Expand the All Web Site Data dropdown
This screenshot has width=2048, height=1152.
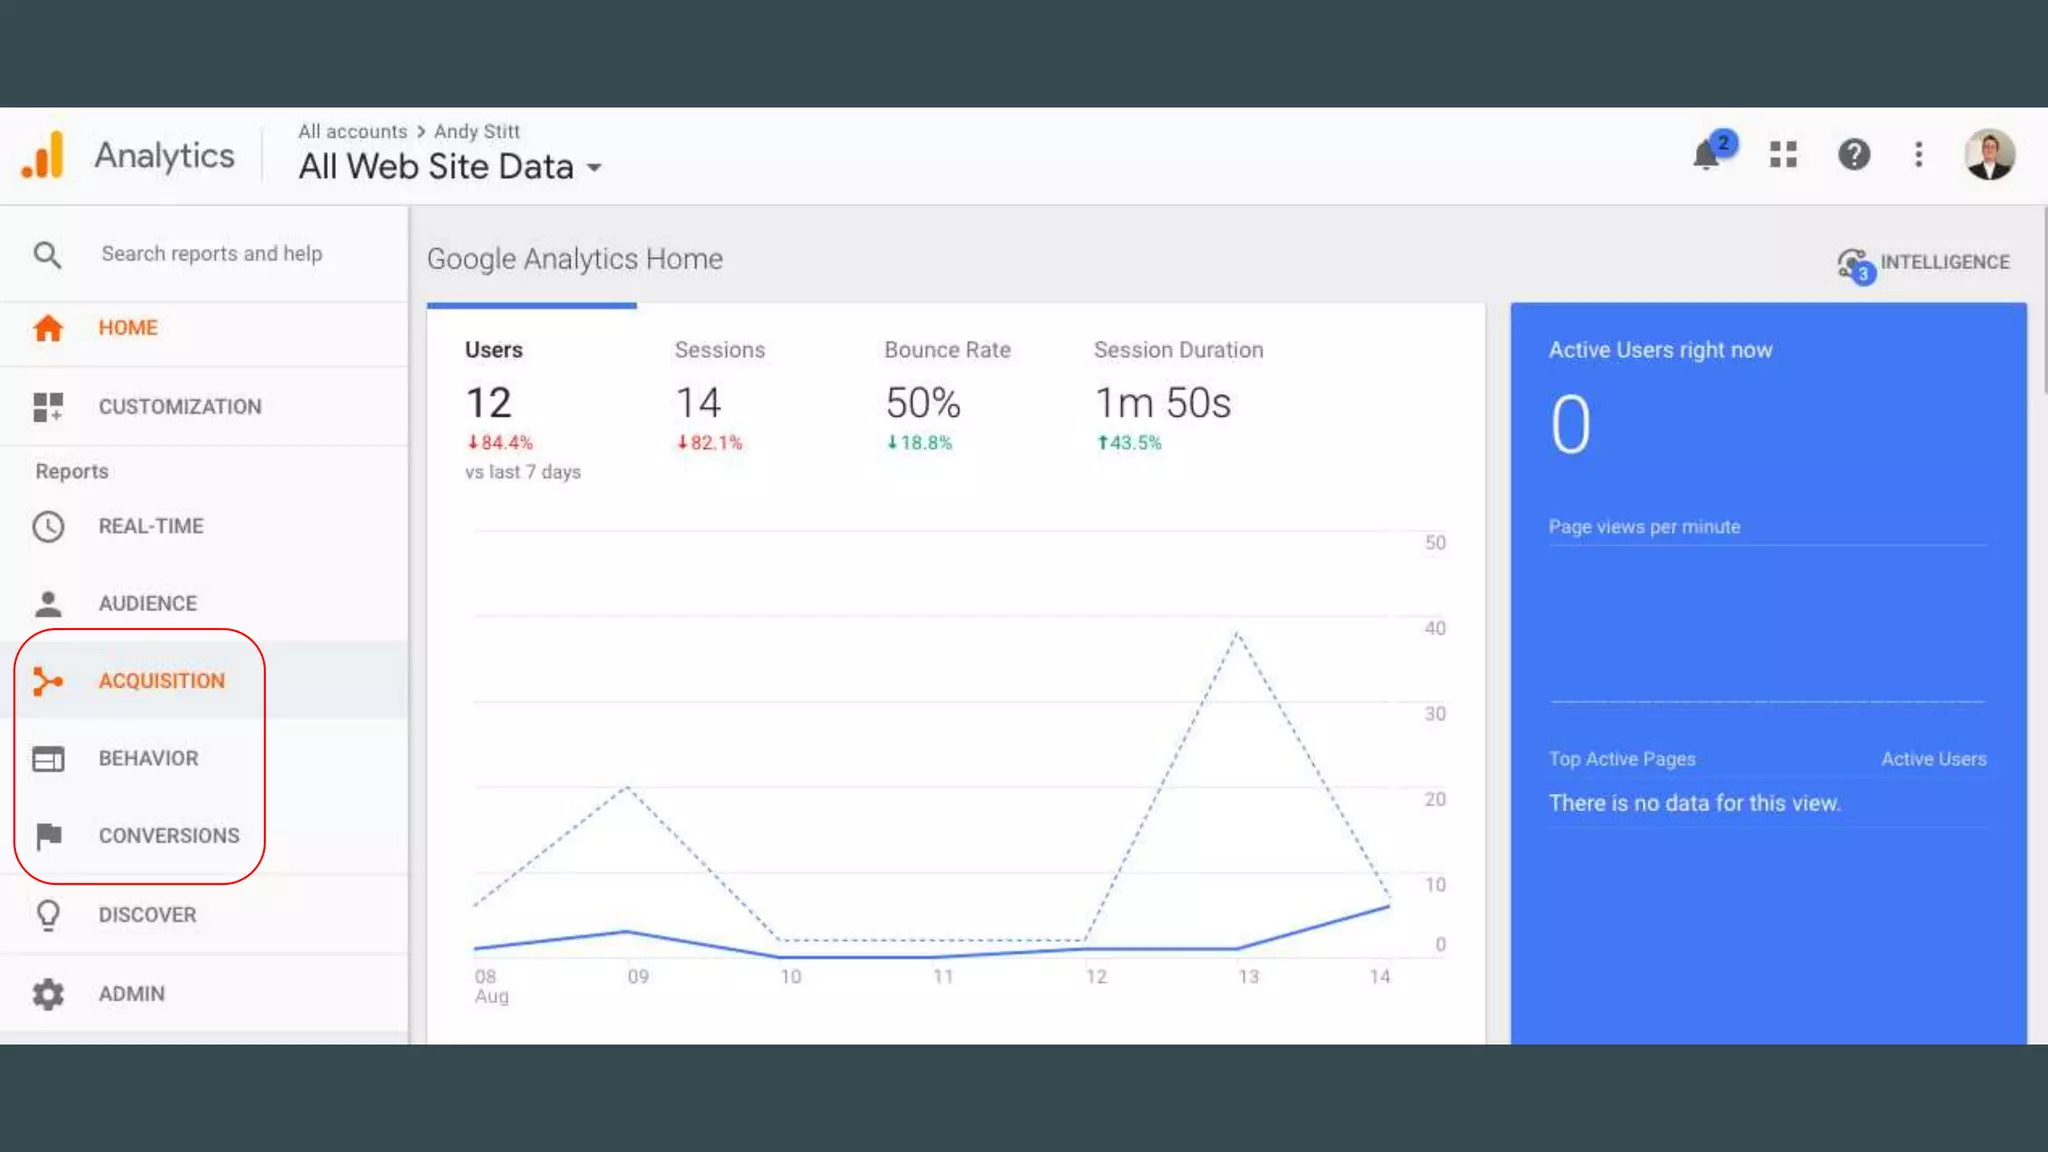pyautogui.click(x=450, y=167)
